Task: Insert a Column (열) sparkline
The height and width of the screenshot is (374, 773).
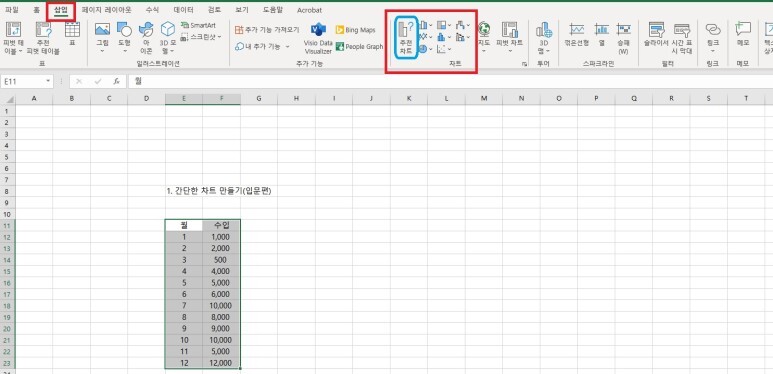Action: click(x=601, y=34)
